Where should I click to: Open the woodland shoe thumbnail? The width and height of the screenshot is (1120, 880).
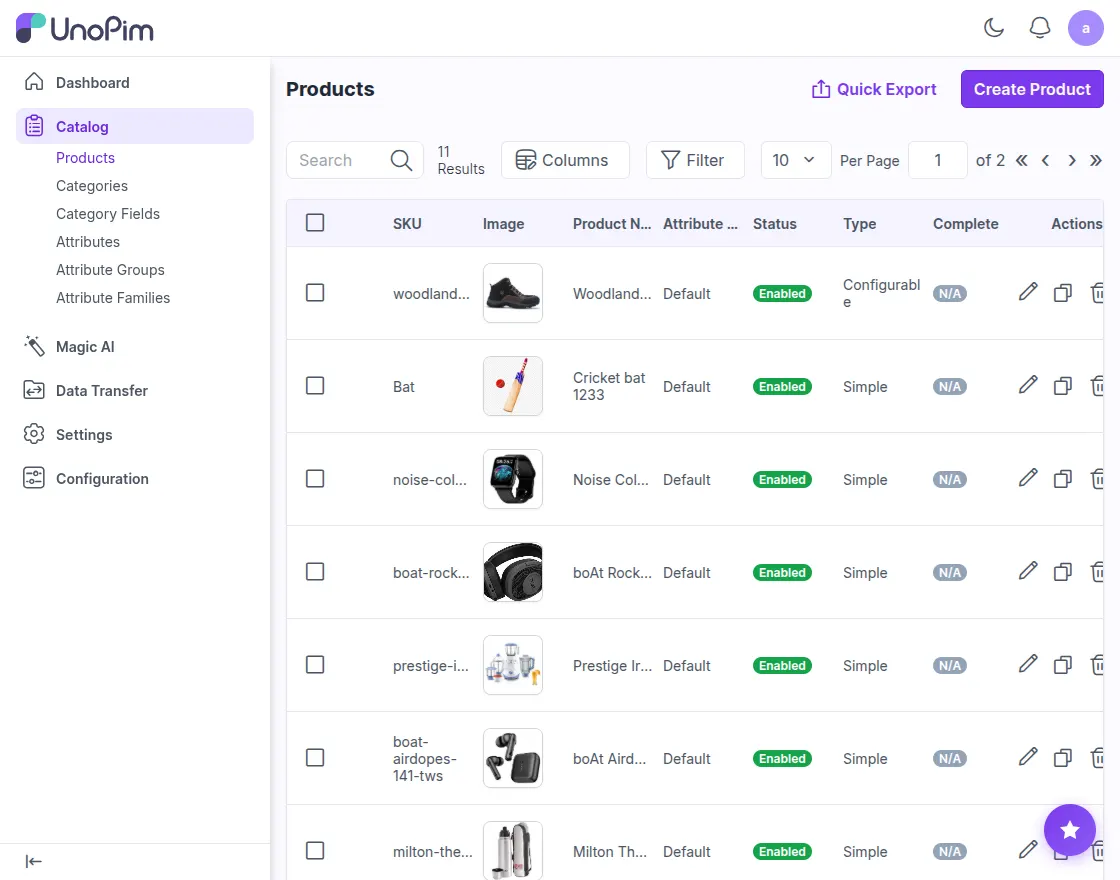513,293
